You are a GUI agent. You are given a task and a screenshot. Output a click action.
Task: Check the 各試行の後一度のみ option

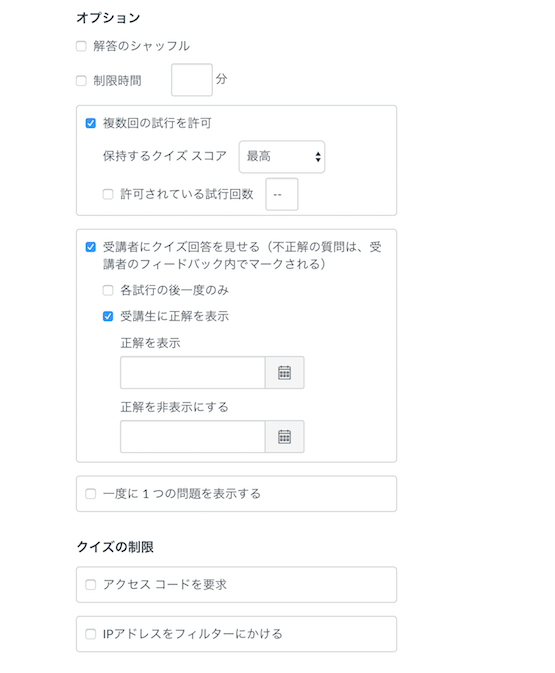tap(108, 291)
